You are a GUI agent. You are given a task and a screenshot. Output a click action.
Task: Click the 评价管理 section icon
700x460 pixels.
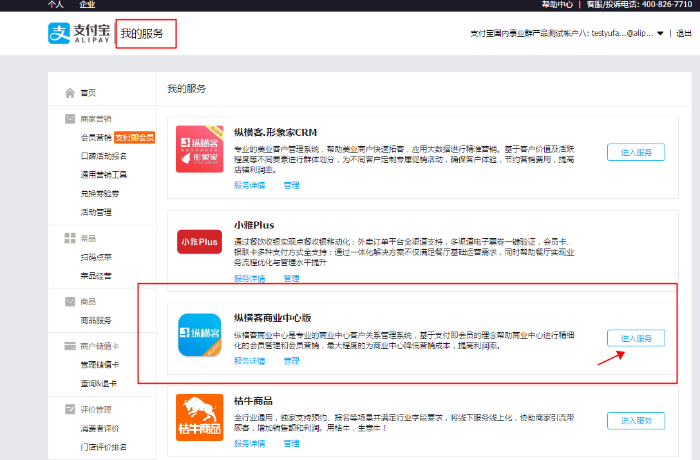(x=70, y=409)
